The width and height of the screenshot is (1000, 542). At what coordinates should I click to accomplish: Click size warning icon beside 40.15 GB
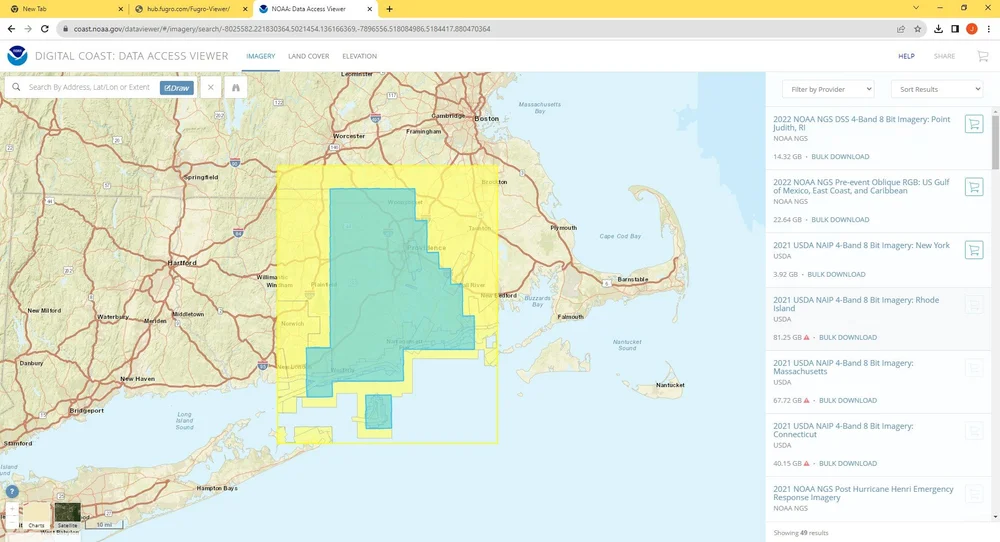tap(806, 464)
